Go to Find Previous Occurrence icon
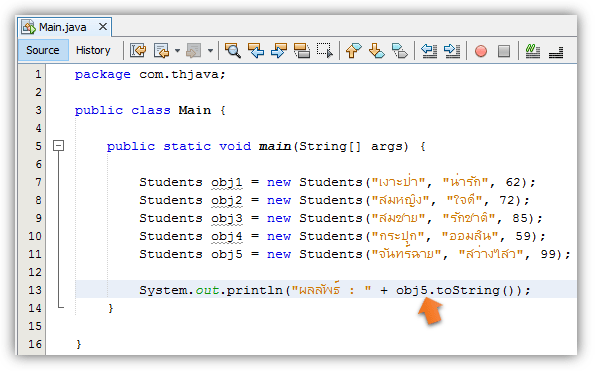The width and height of the screenshot is (595, 371). [x=256, y=50]
